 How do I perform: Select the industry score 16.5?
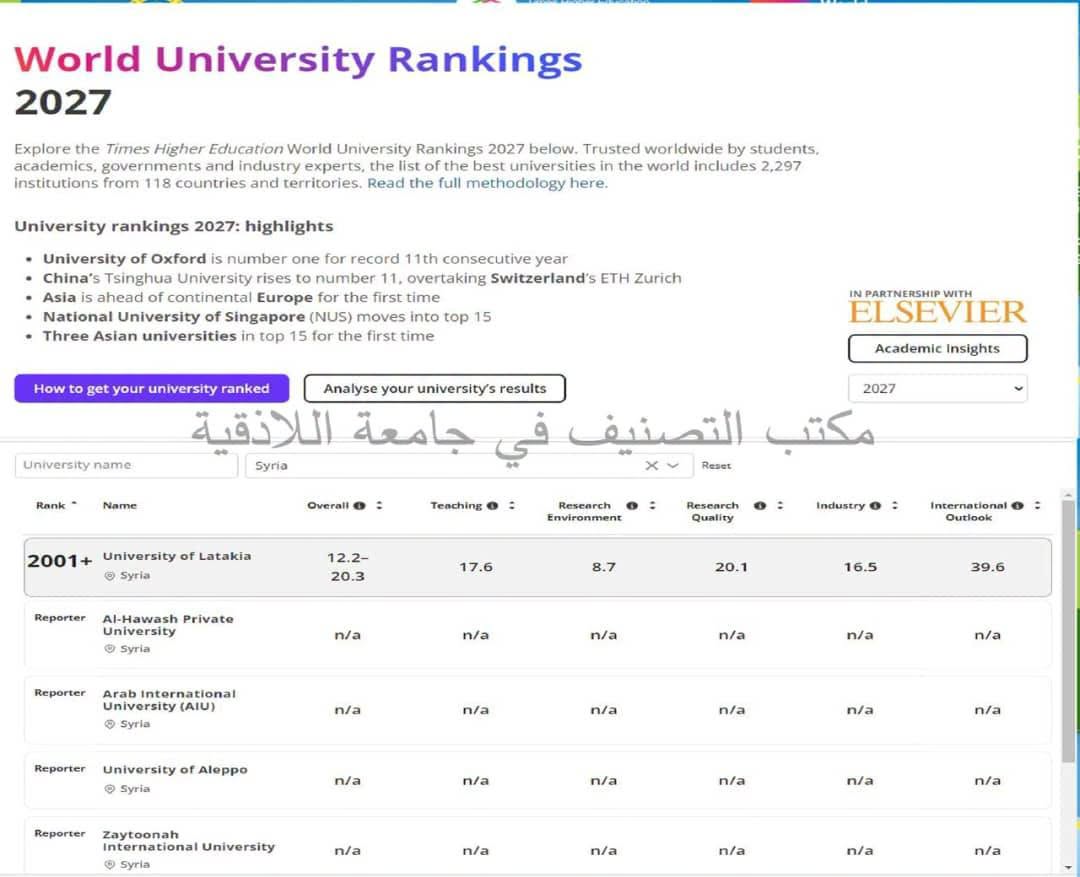(860, 567)
